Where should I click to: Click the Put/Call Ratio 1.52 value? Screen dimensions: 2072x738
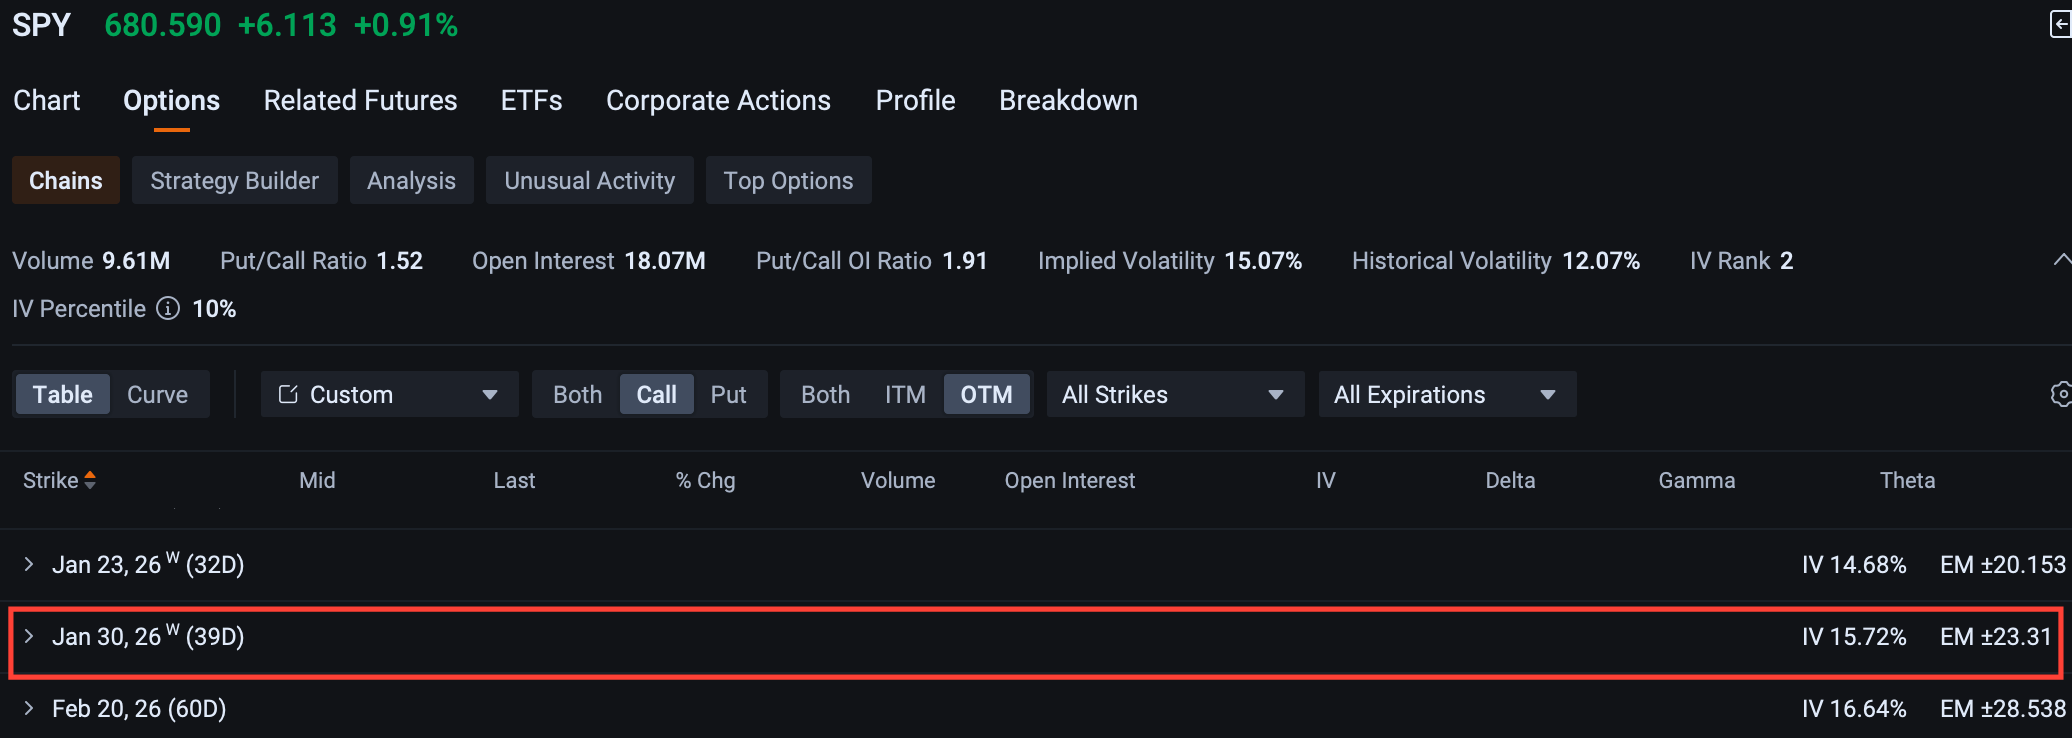tap(400, 260)
